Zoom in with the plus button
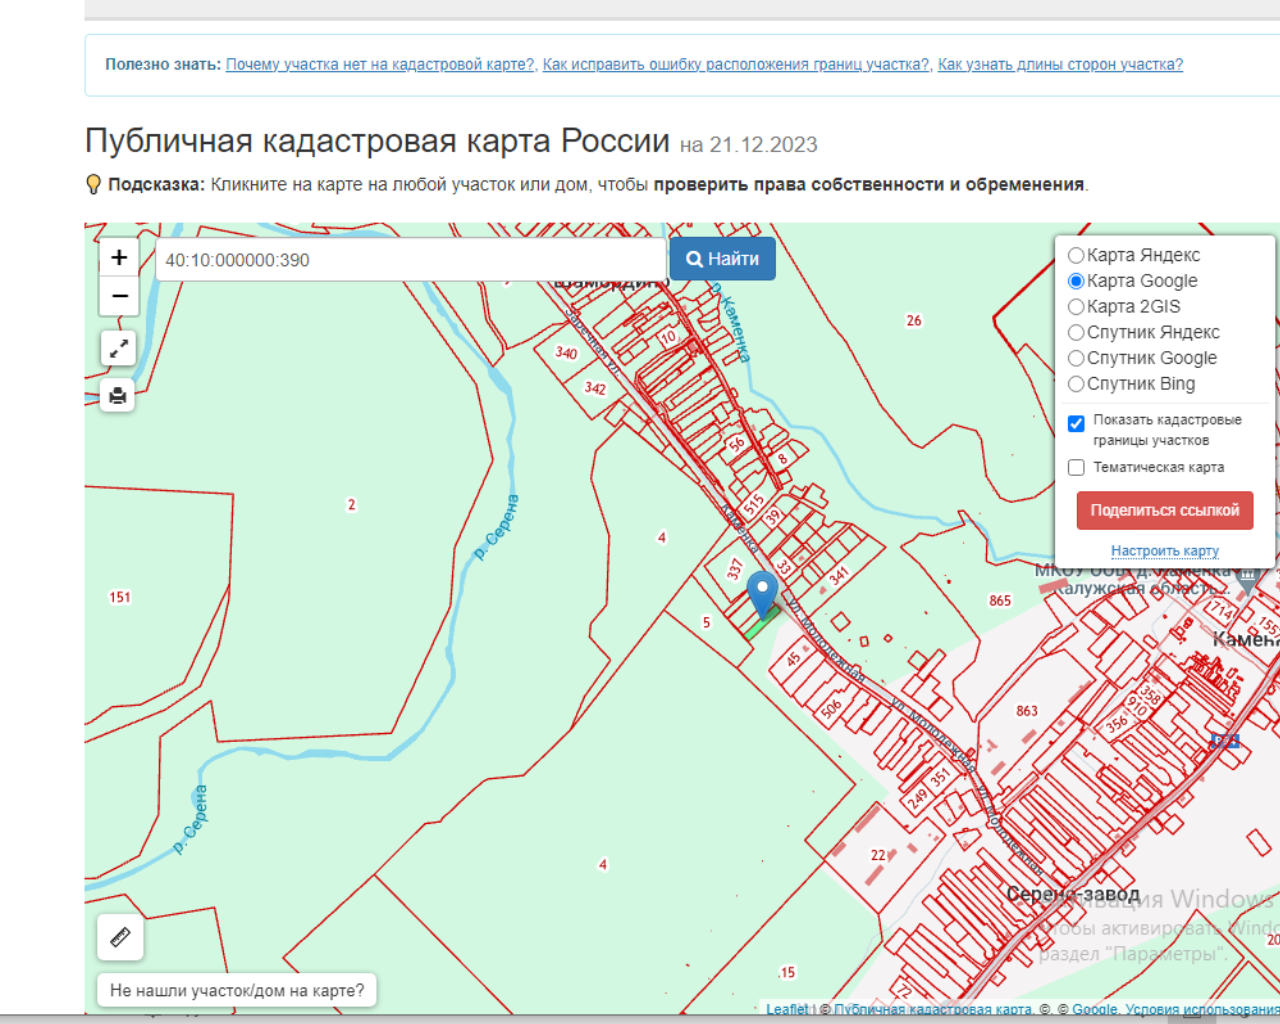 119,258
